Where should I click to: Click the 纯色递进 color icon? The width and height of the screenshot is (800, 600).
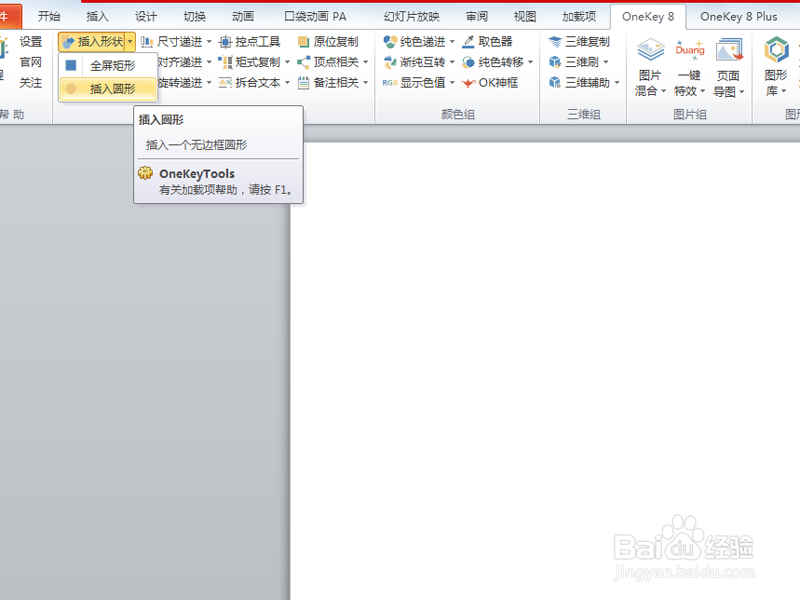[x=390, y=41]
